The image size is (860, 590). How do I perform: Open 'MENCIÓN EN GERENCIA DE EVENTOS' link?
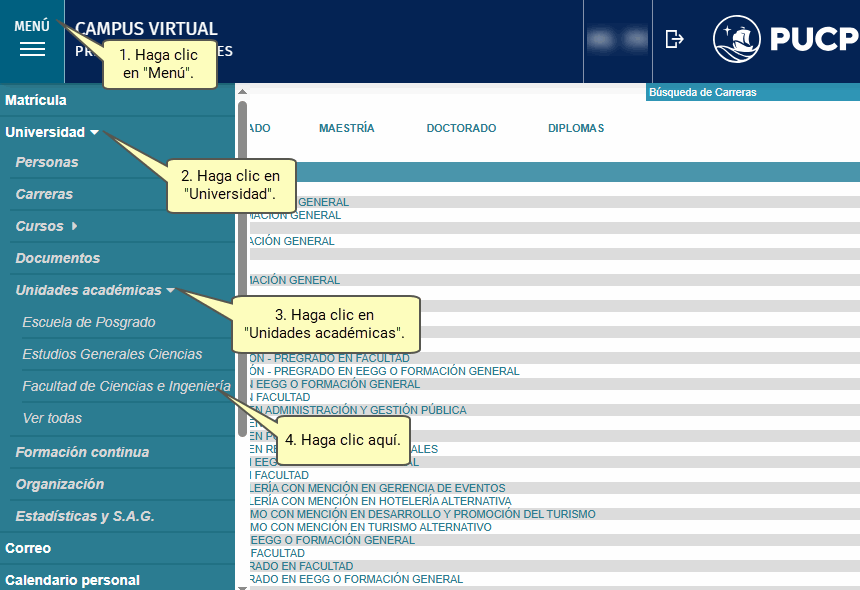[x=377, y=488]
